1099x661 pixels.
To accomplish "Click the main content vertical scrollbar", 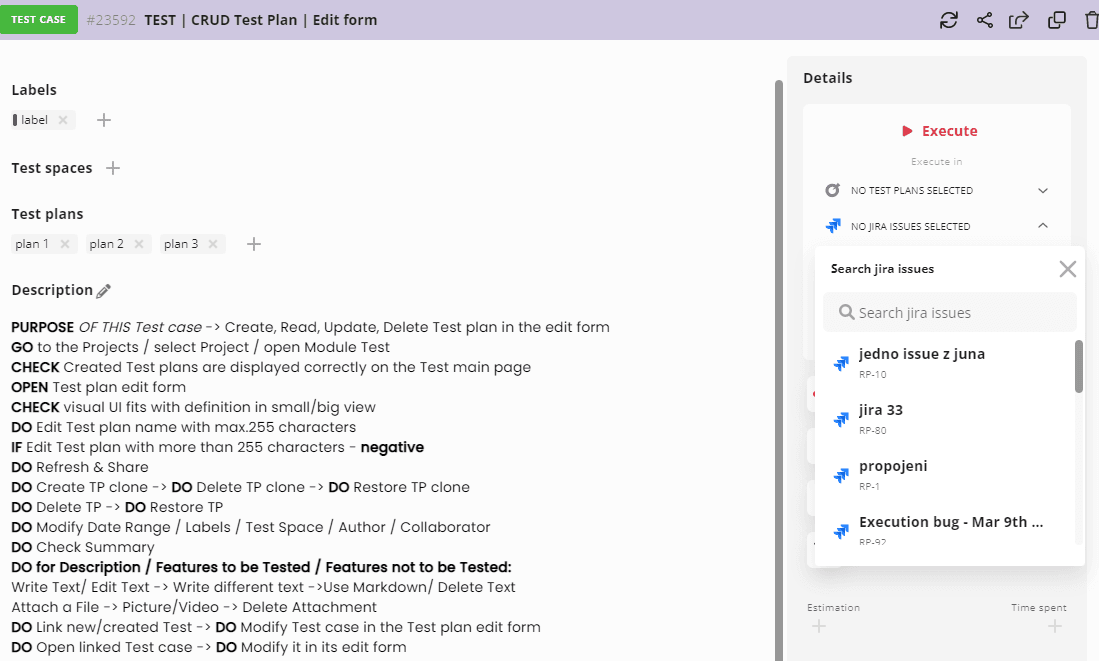I will [779, 370].
